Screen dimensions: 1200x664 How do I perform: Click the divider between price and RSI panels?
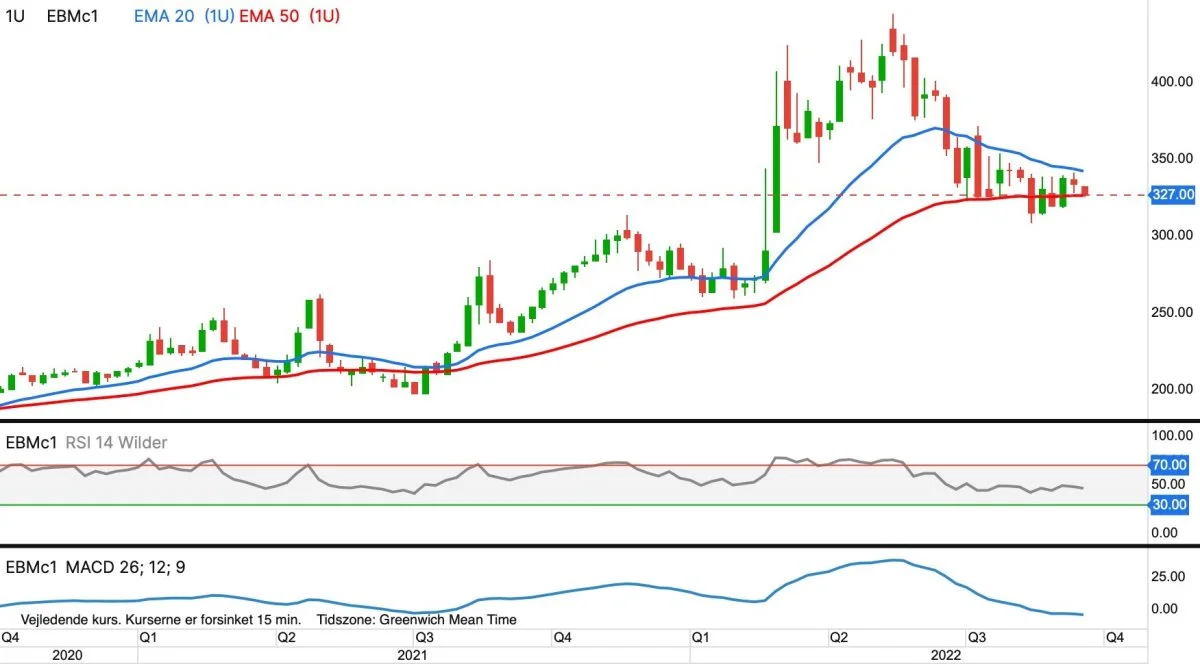[x=600, y=421]
